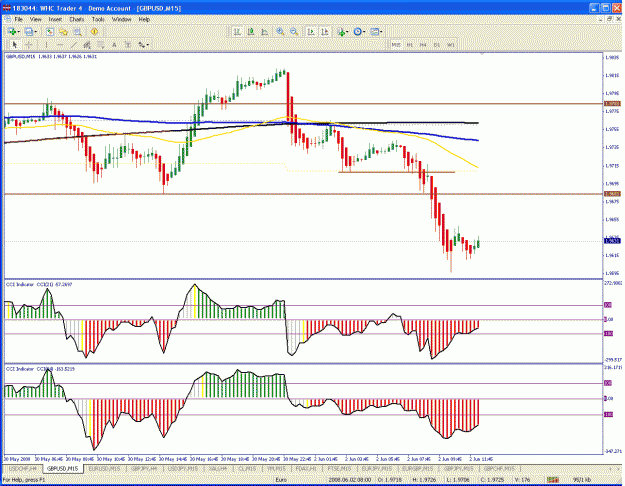Screen dimensions: 625x486
Task: Switch to the EURGBP,M15 chart tab
Action: tap(417, 468)
